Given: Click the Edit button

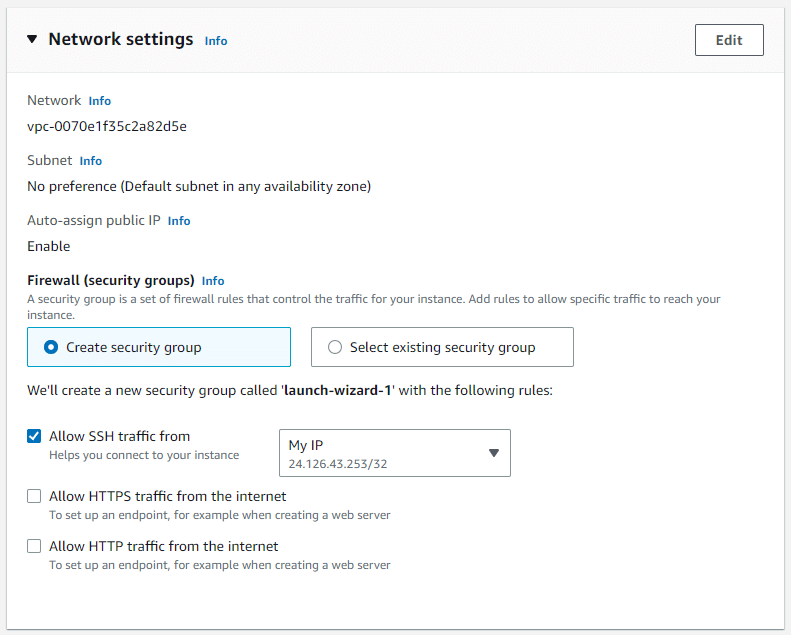Looking at the screenshot, I should 728,40.
